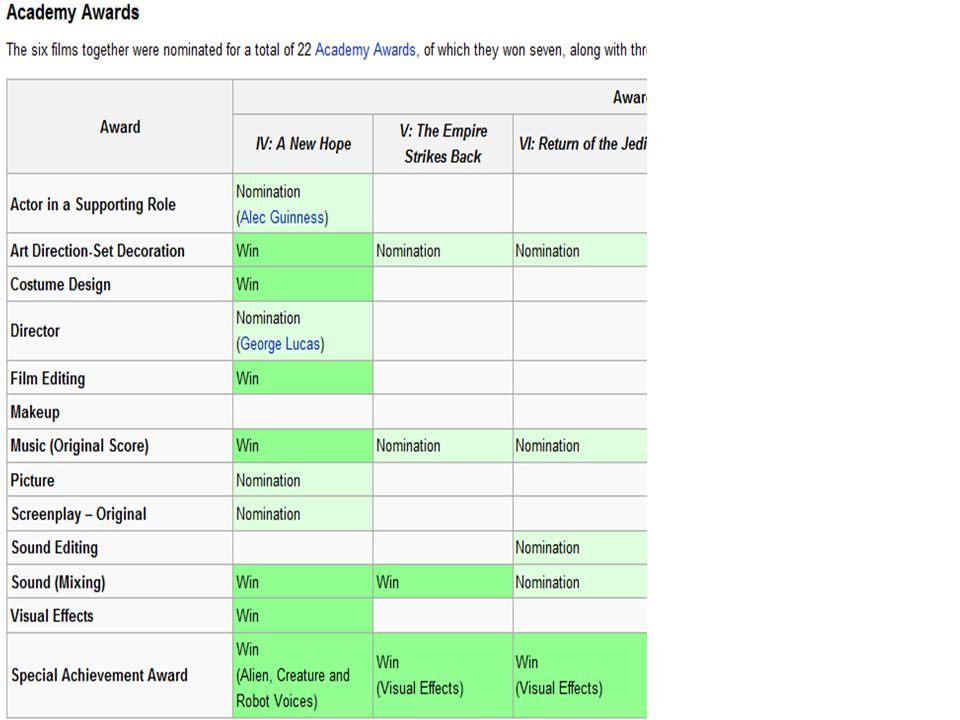Select the 'Win' cell in Costume Design row

[303, 284]
